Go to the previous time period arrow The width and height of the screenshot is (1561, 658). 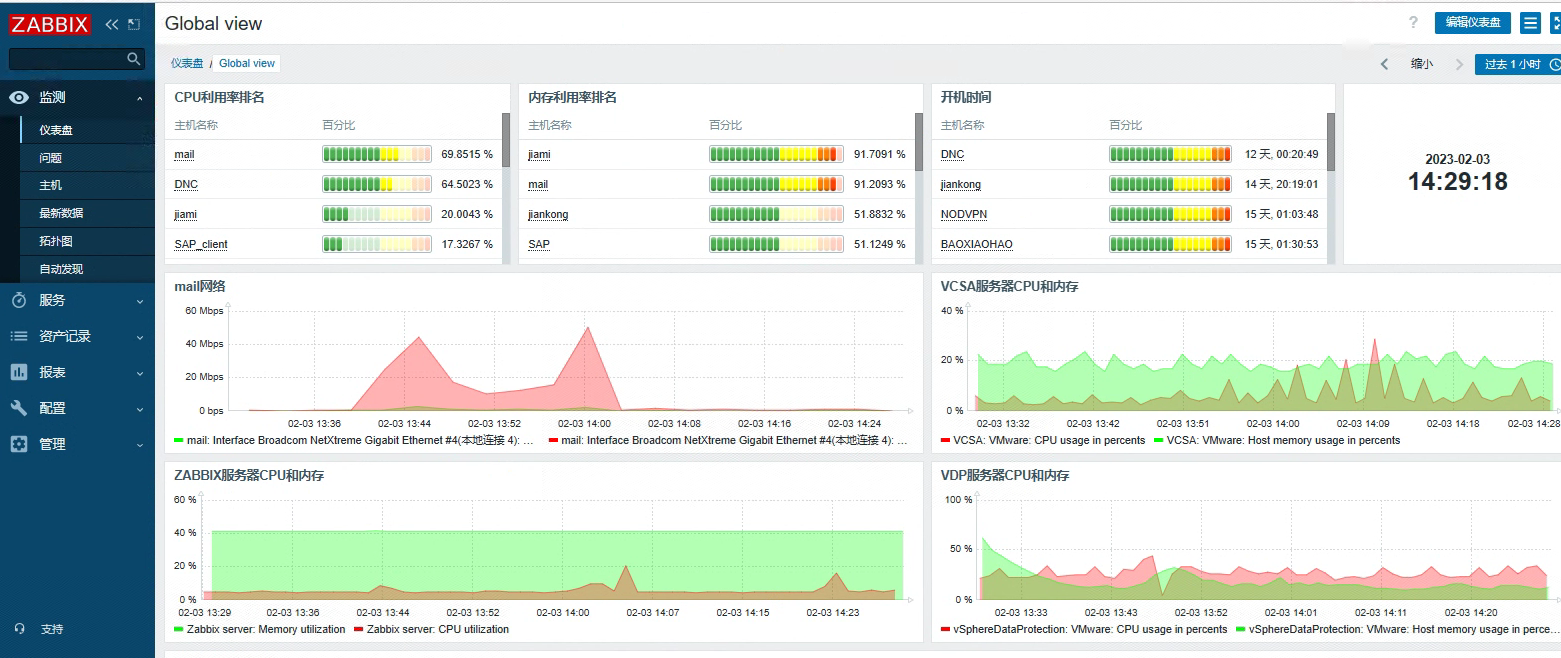pyautogui.click(x=1385, y=64)
